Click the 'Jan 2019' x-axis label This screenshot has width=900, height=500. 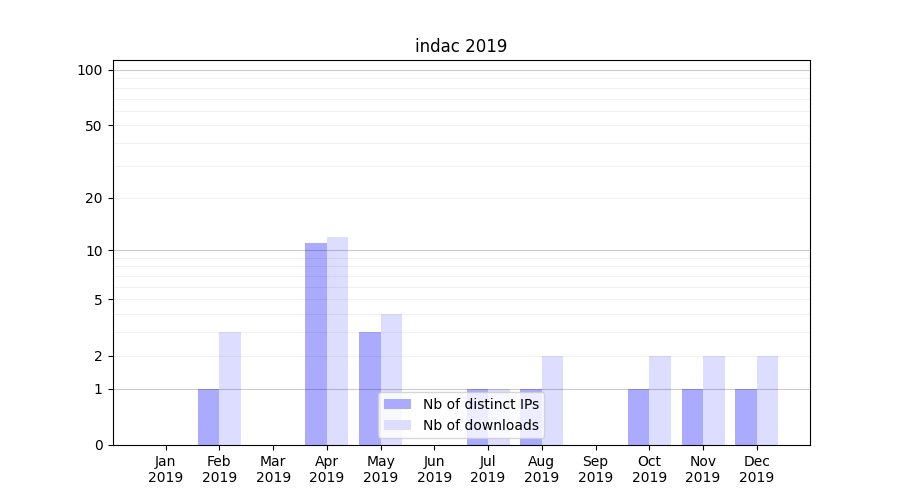pos(165,469)
